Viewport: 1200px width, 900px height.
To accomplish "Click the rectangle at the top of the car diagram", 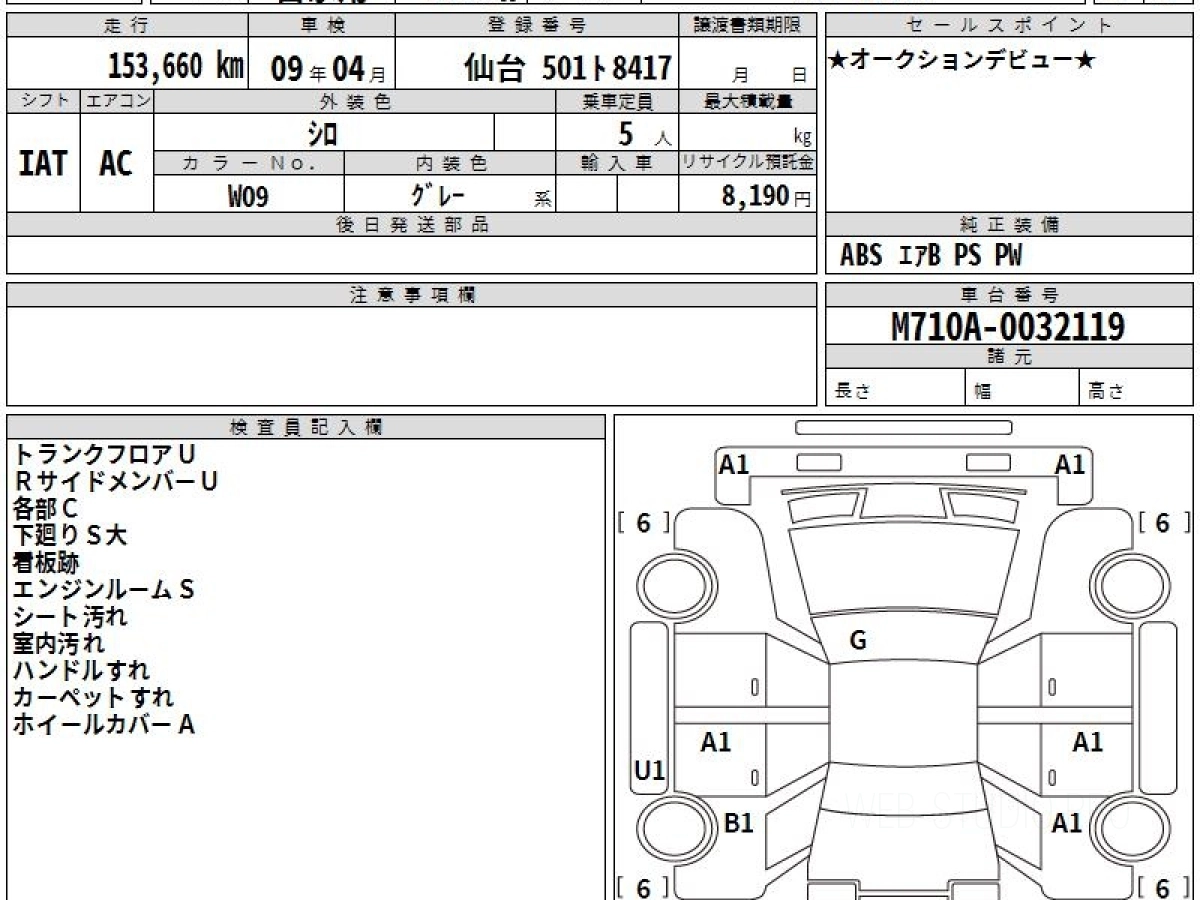I will pyautogui.click(x=903, y=428).
